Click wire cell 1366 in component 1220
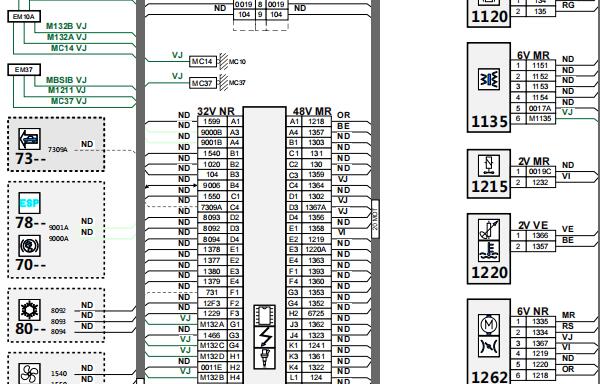The height and width of the screenshot is (384, 600). point(540,236)
